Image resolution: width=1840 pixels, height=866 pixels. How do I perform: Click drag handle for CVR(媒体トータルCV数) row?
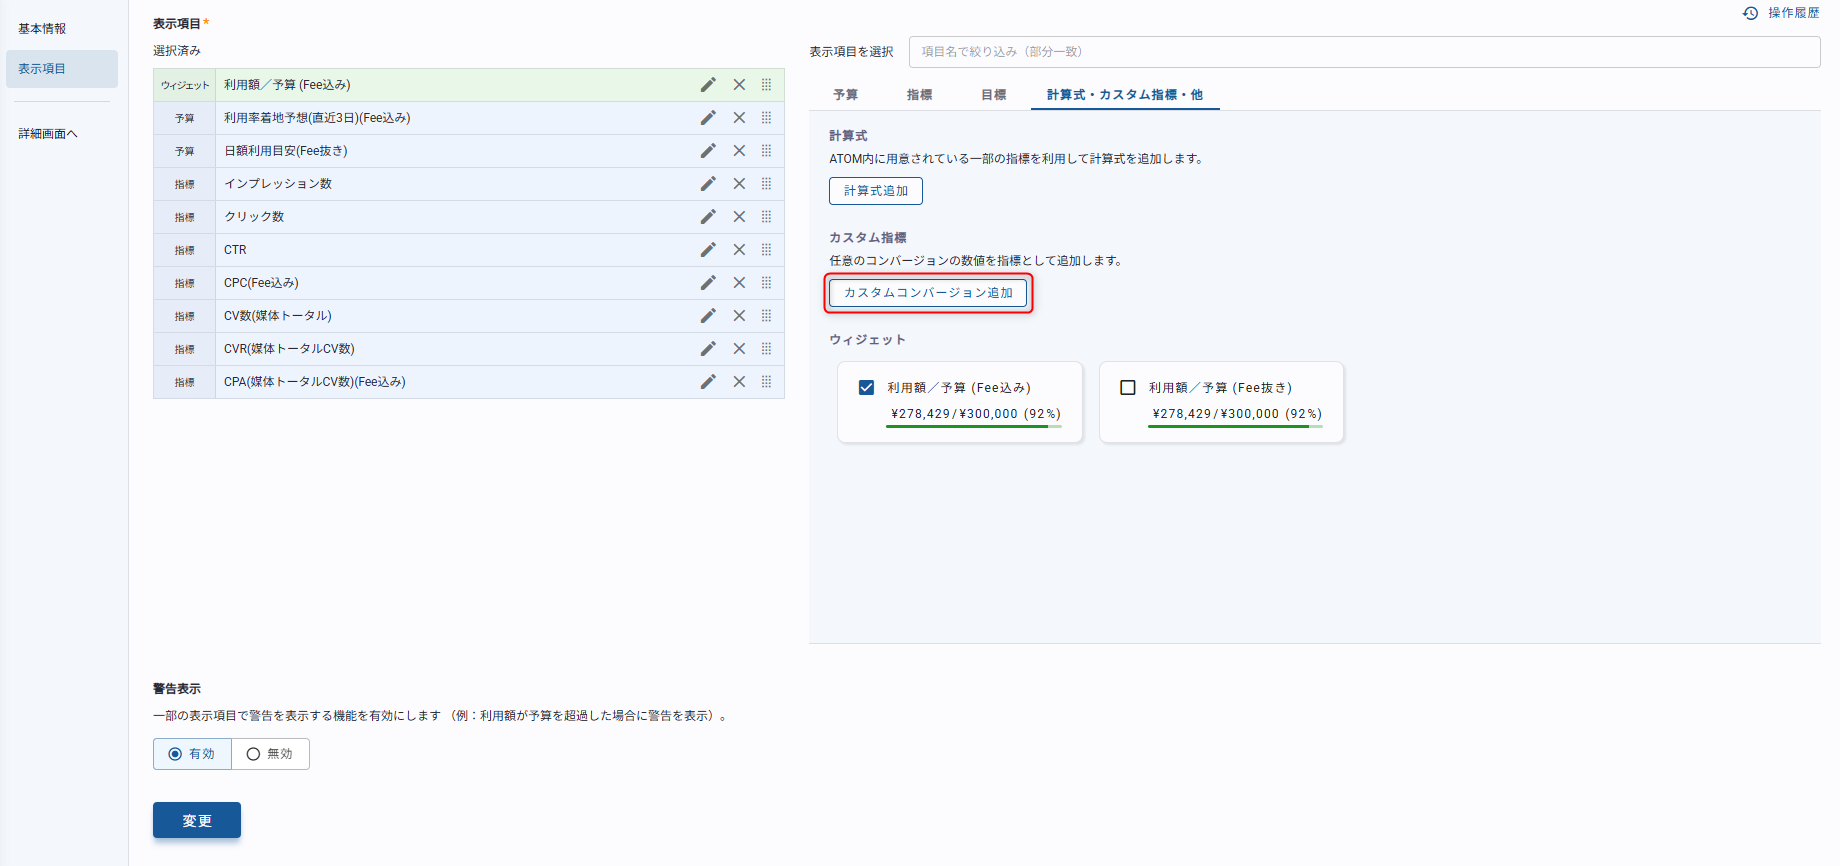coord(766,349)
